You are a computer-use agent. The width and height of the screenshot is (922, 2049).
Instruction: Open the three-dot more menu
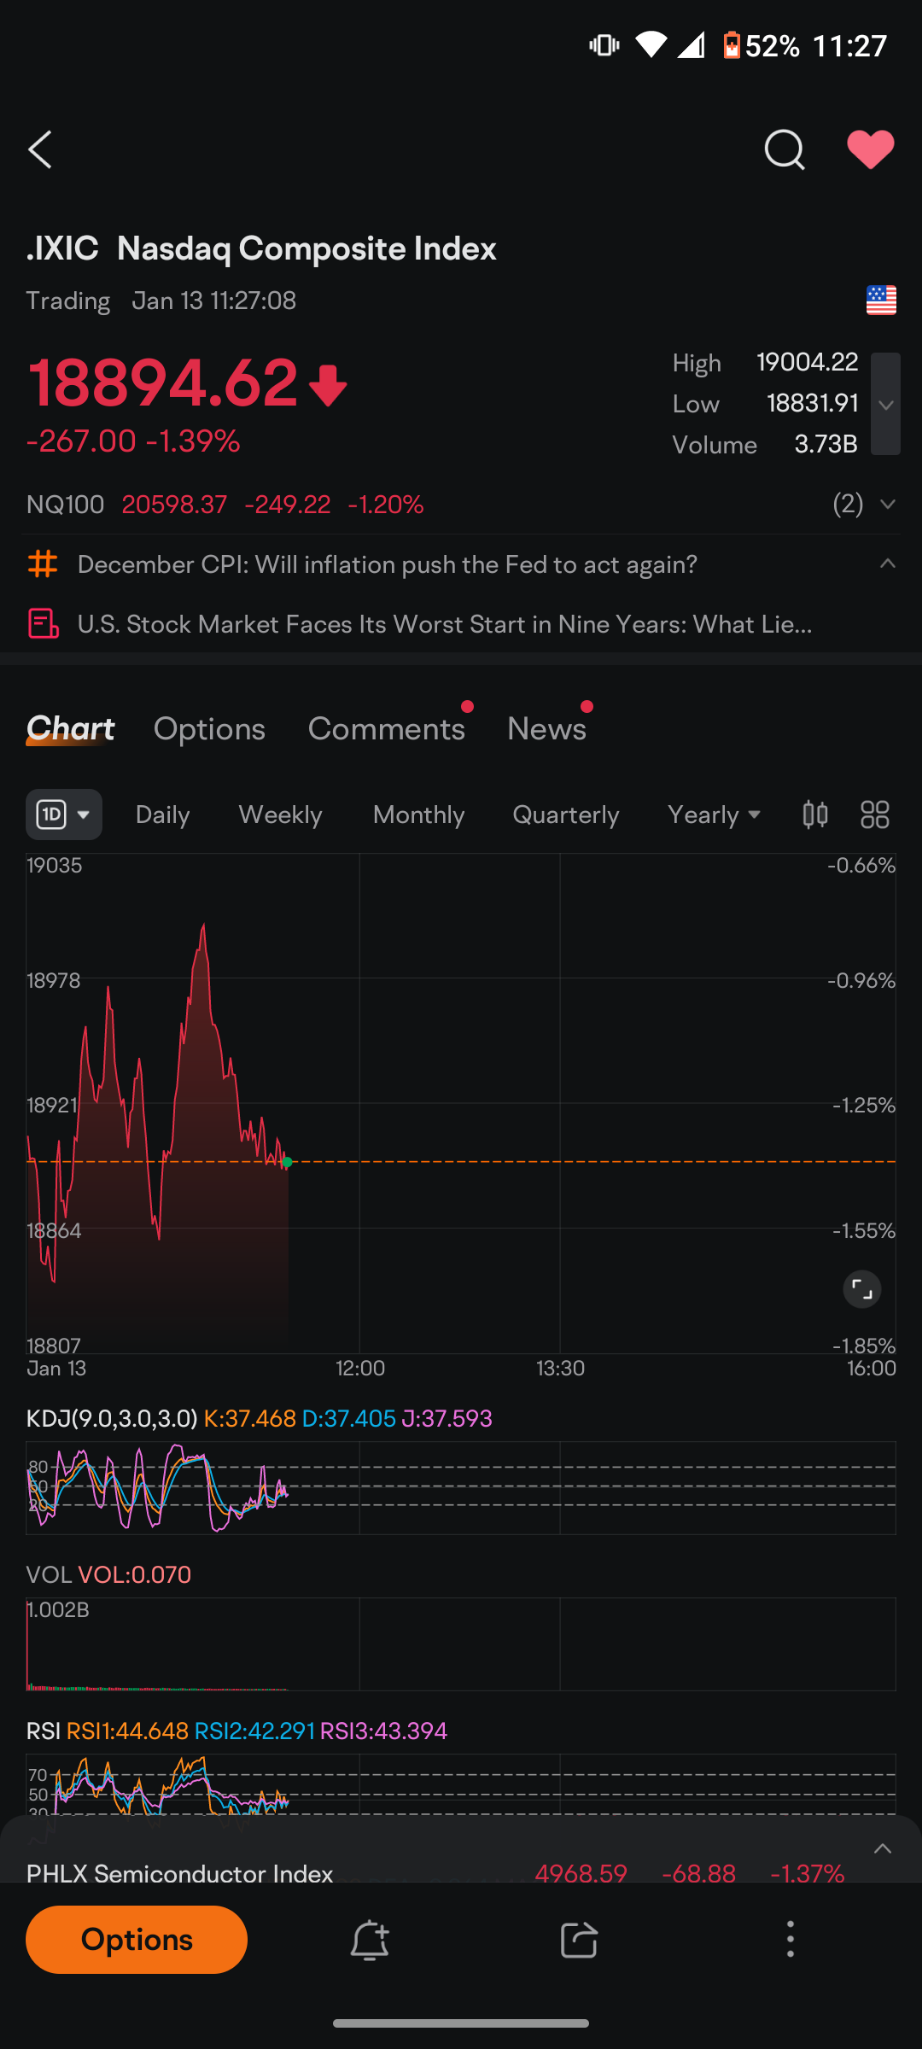(790, 1939)
